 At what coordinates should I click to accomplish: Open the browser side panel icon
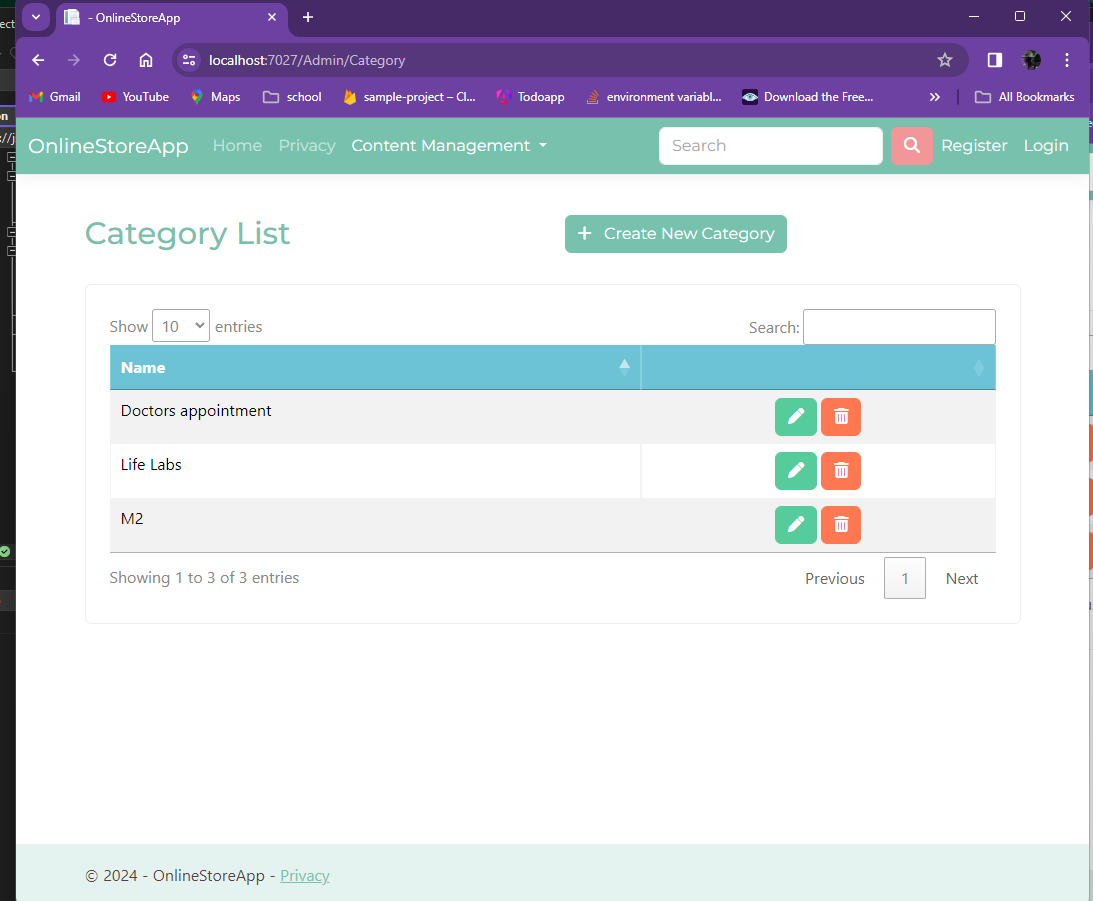(994, 60)
